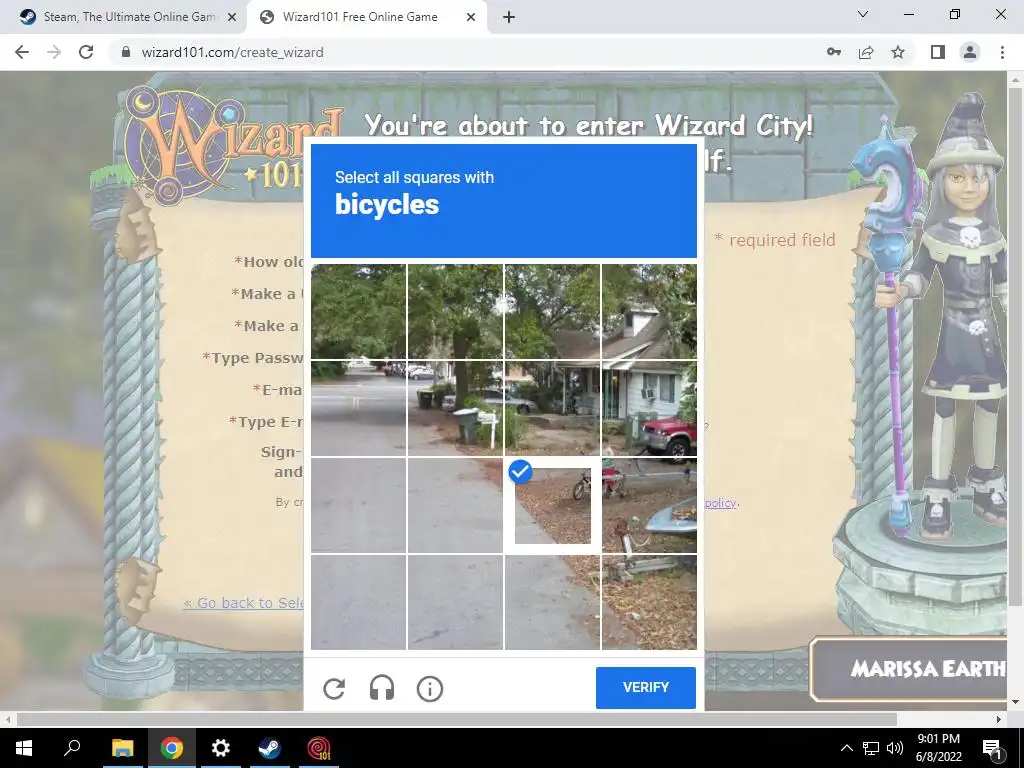The image size is (1024, 768).
Task: Reload the wizard101.com page
Action: tap(86, 52)
